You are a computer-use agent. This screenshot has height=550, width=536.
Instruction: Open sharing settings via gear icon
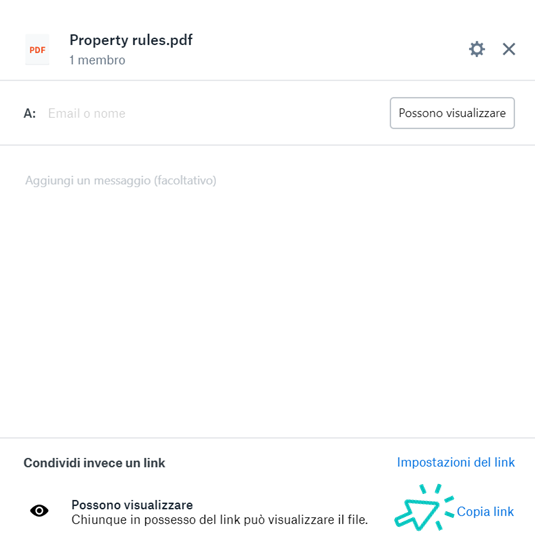477,49
